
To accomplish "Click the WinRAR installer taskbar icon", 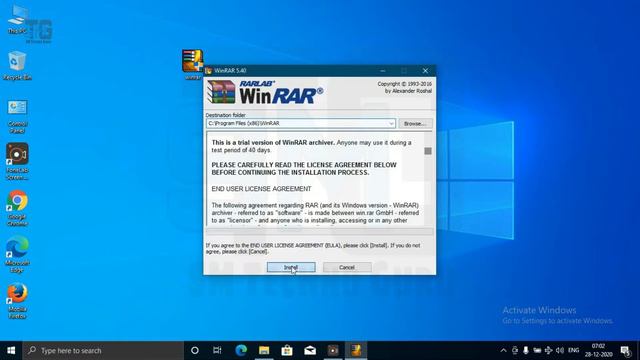I will (x=356, y=351).
